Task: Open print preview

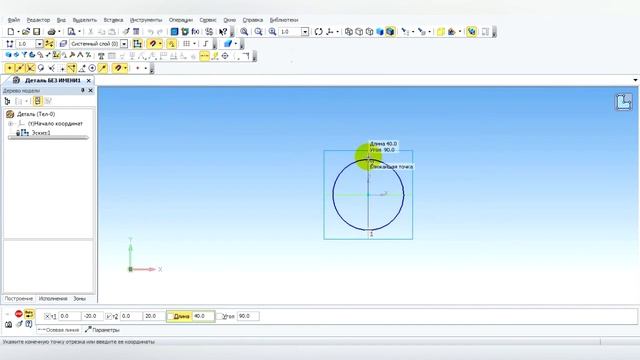Action: pos(71,31)
